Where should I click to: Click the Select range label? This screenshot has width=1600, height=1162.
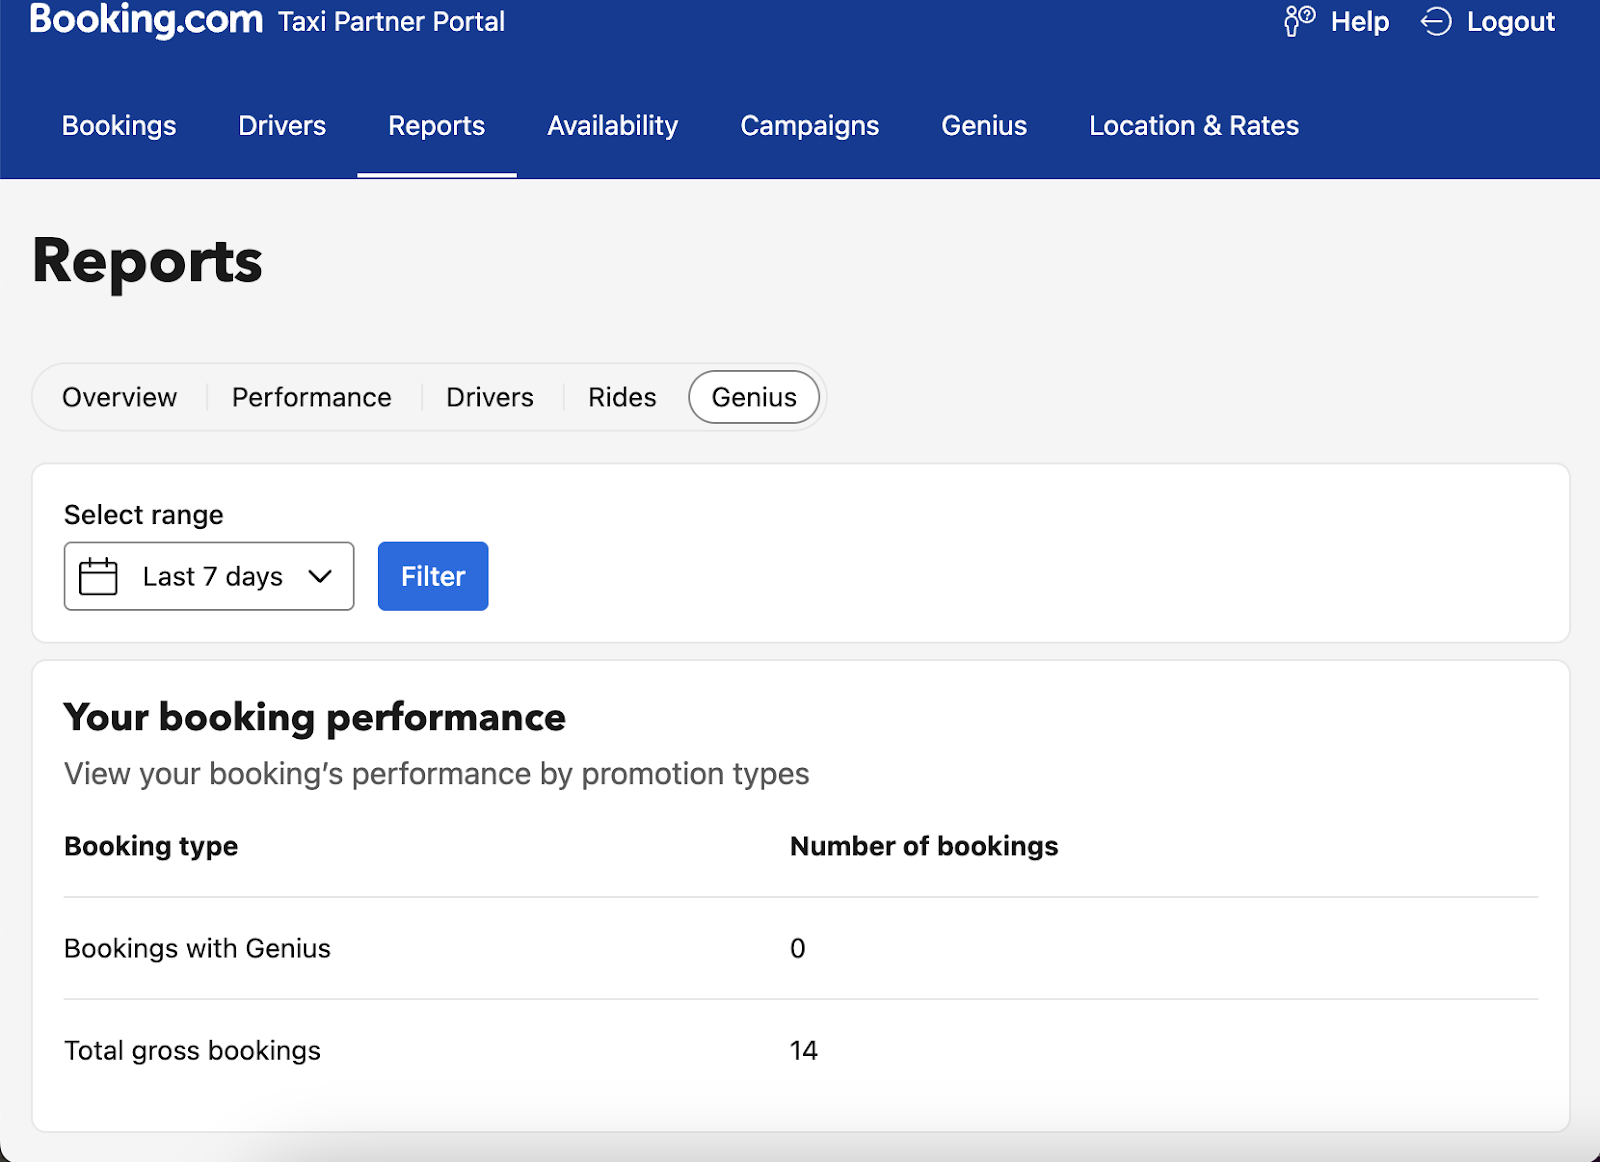[144, 515]
